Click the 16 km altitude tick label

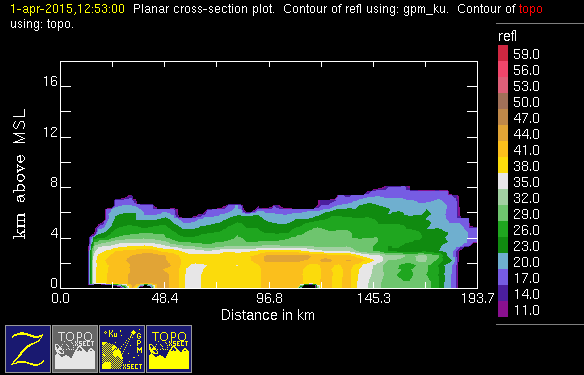50,81
